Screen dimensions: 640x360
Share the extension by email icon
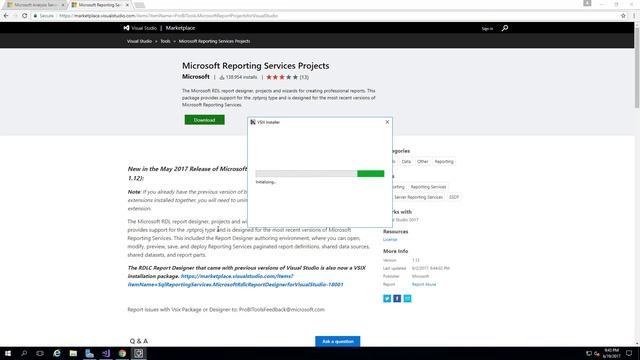[407, 298]
